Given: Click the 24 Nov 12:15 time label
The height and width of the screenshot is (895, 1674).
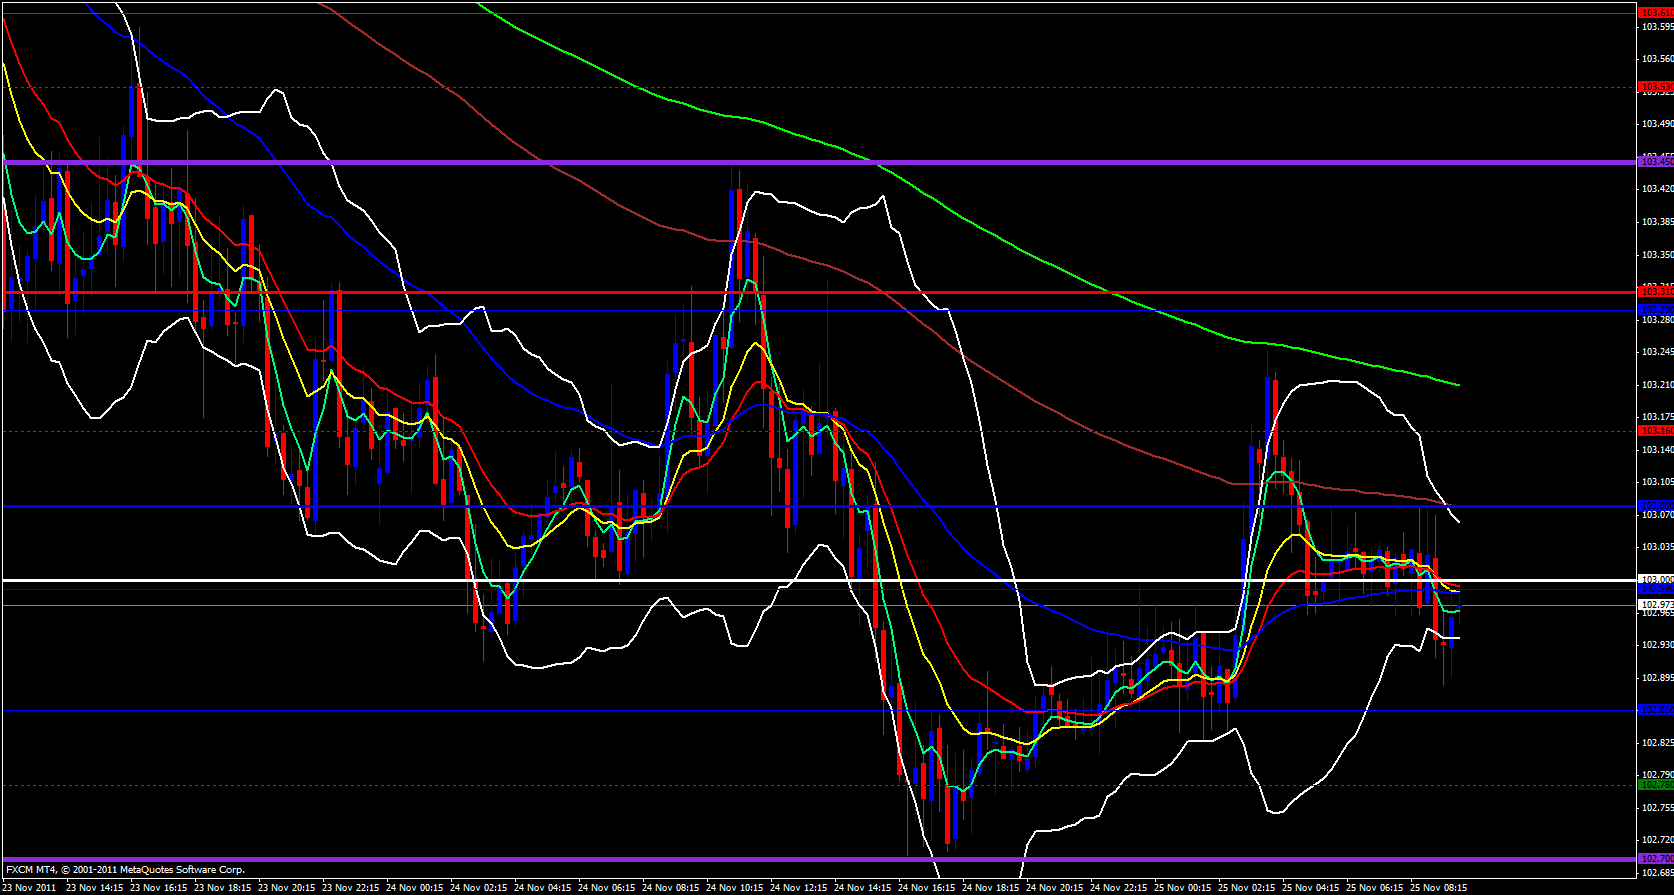Looking at the screenshot, I should coord(799,887).
